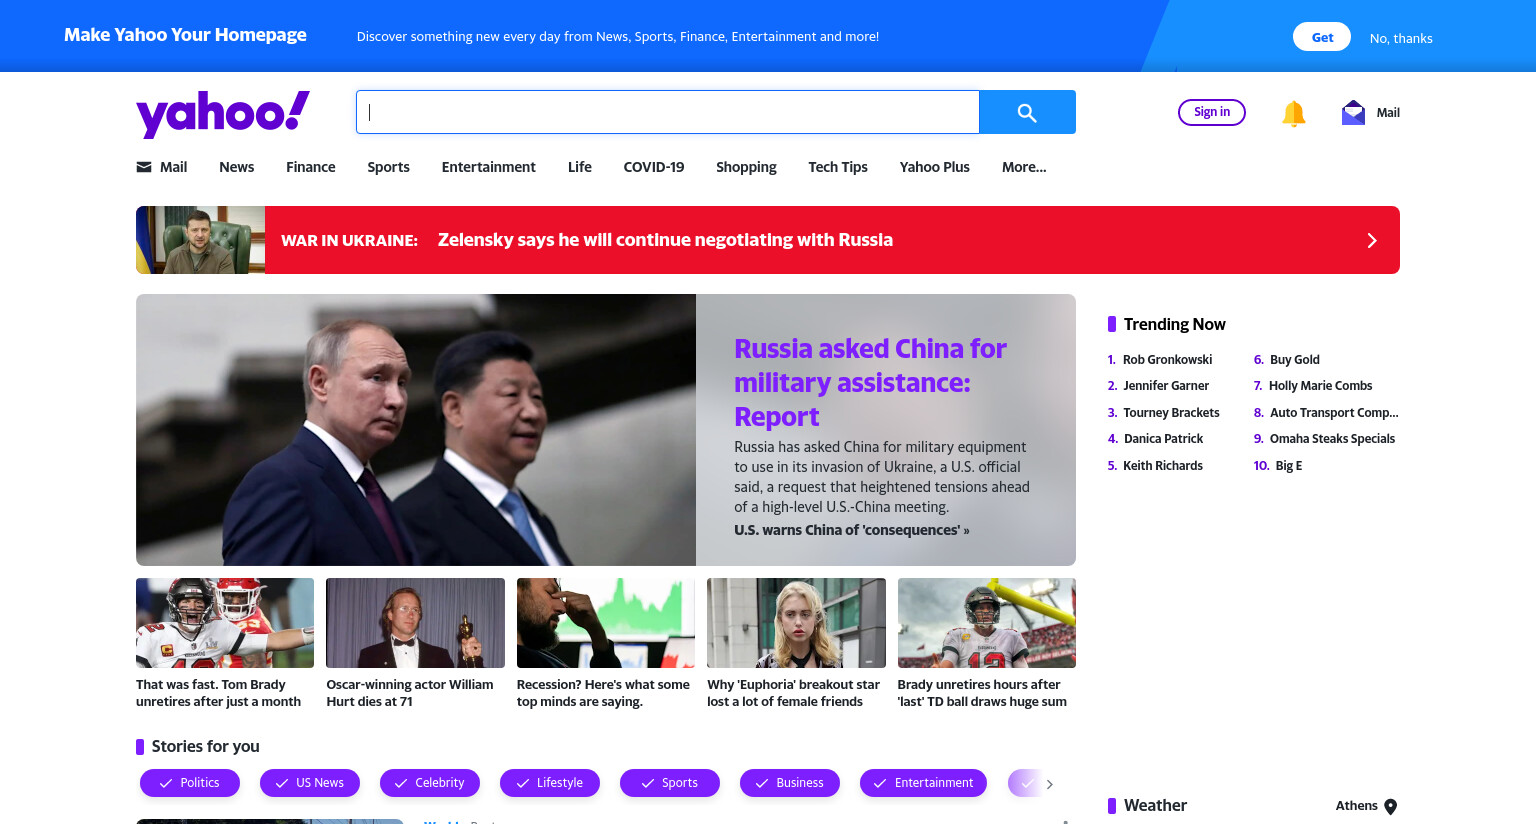The image size is (1536, 824).
Task: Toggle the US News topic chip
Action: (310, 783)
